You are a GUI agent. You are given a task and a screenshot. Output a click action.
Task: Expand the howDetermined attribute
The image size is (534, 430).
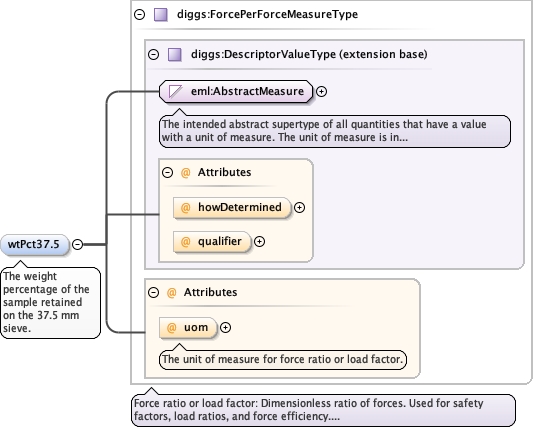point(299,208)
